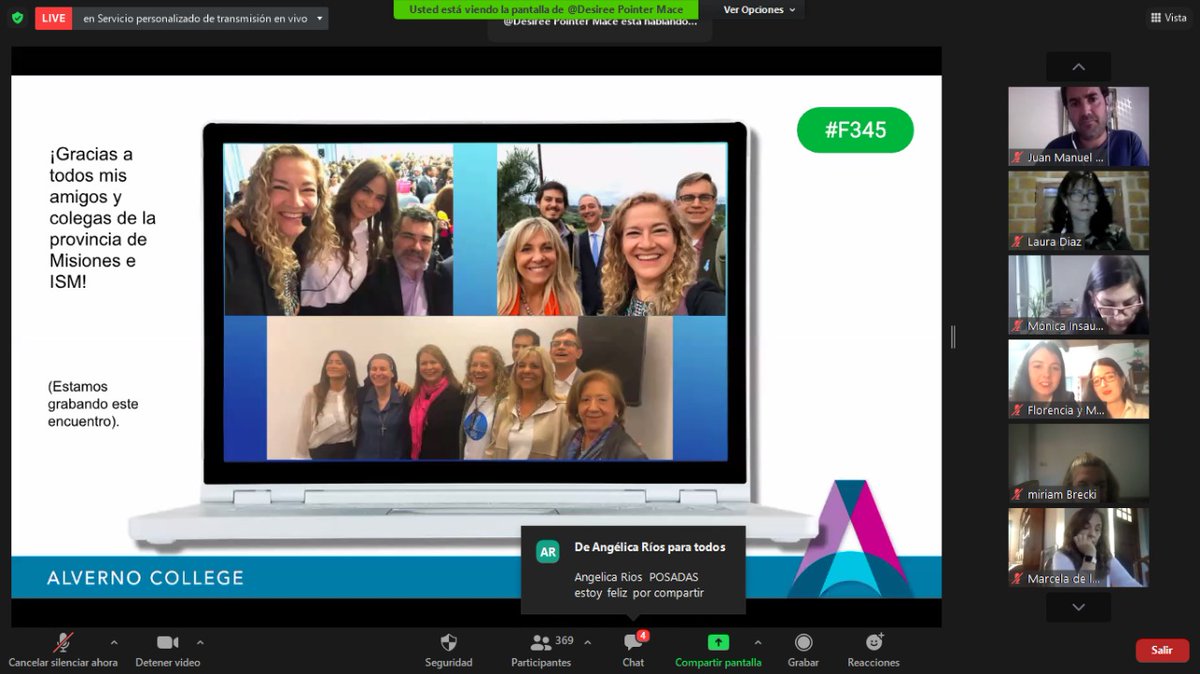Click the green screen sharing notice banner
This screenshot has width=1200, height=674.
546,9
